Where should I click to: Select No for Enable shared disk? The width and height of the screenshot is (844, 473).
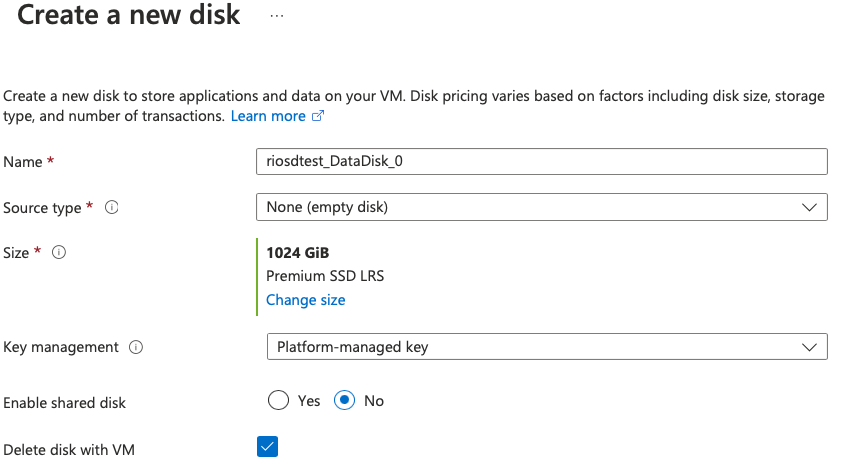[x=344, y=400]
